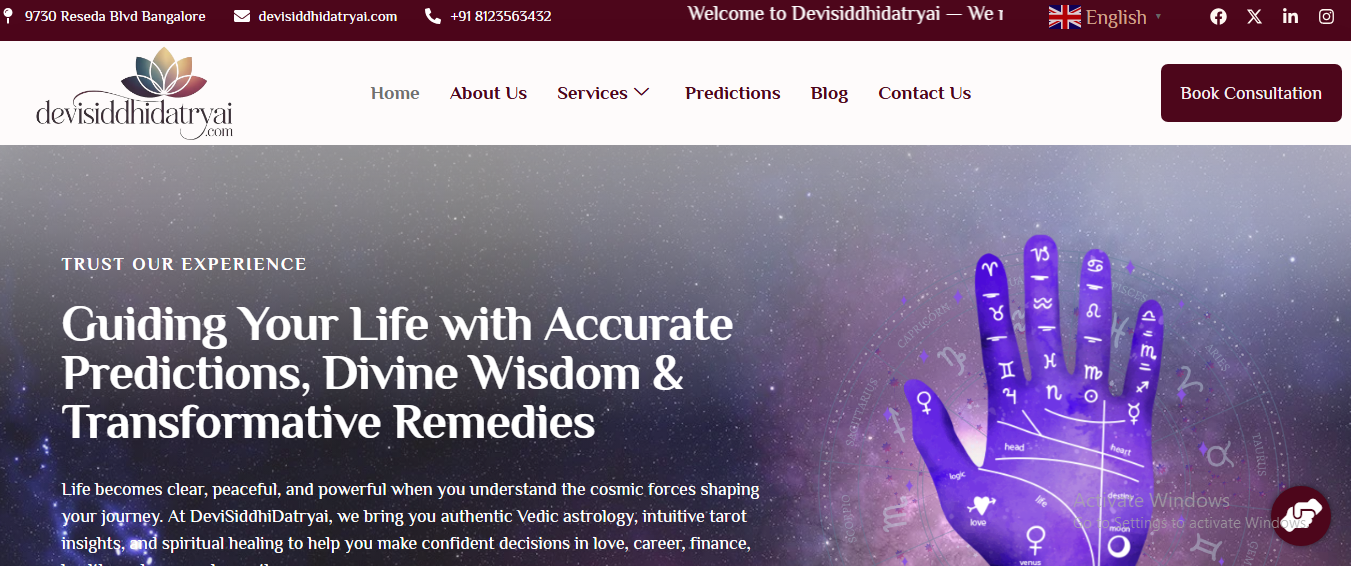Click the location pin icon
Viewport: 1351px width, 566px height.
[9, 16]
